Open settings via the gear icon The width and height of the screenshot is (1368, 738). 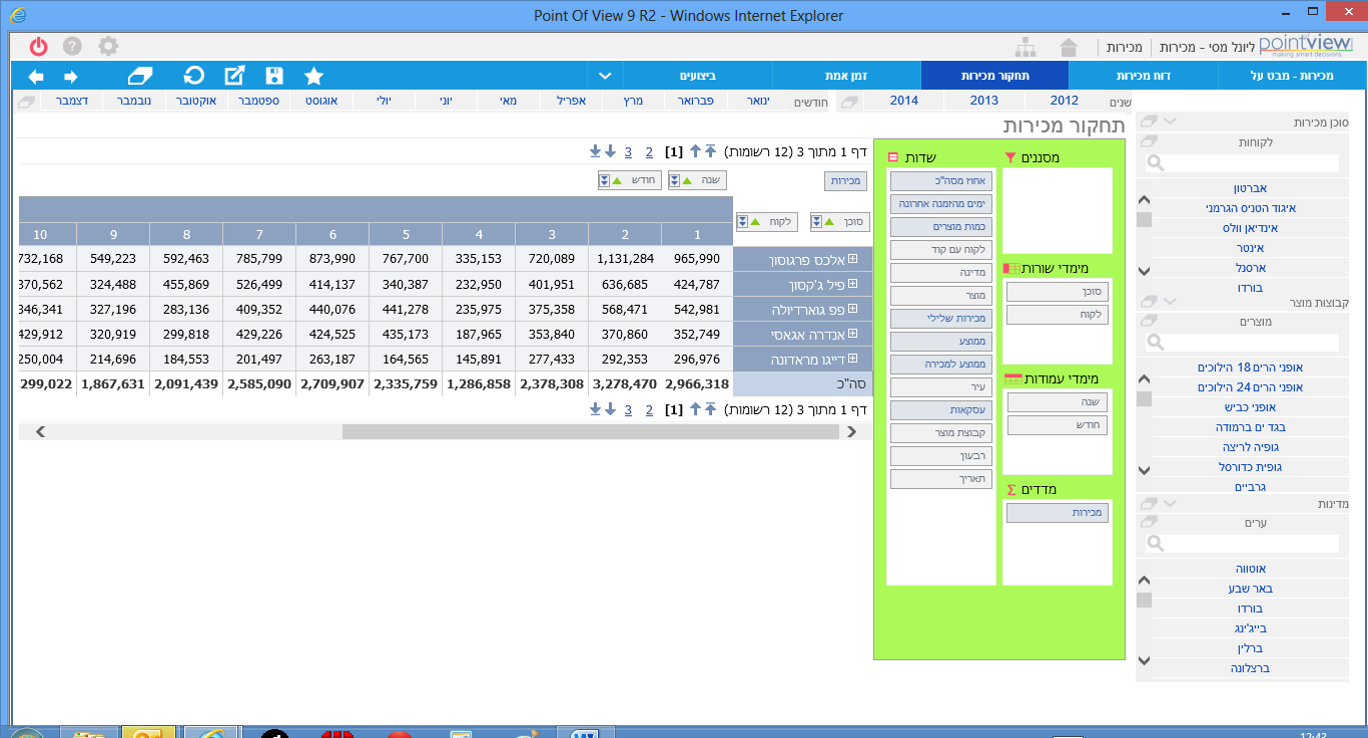108,46
